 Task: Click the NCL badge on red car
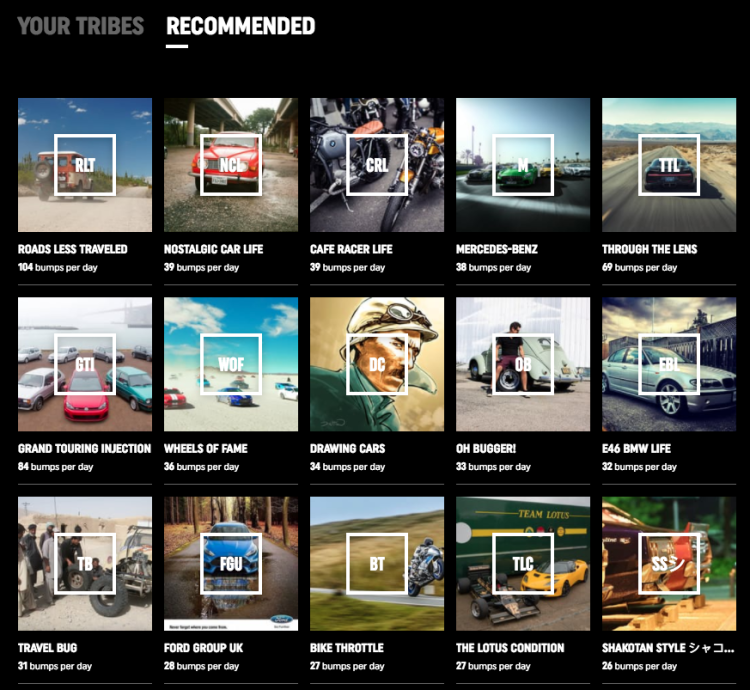[231, 165]
